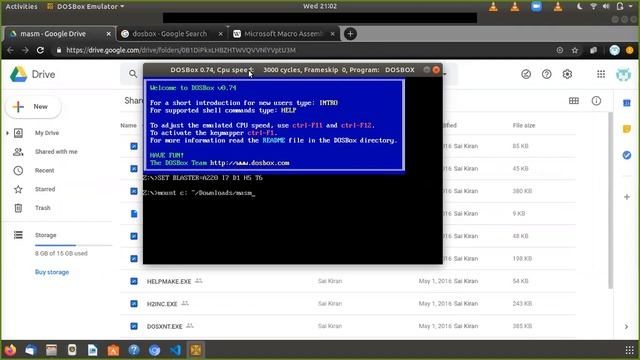Screen dimensions: 640x360
Task: Sort by the Name column header
Action: (x=129, y=125)
